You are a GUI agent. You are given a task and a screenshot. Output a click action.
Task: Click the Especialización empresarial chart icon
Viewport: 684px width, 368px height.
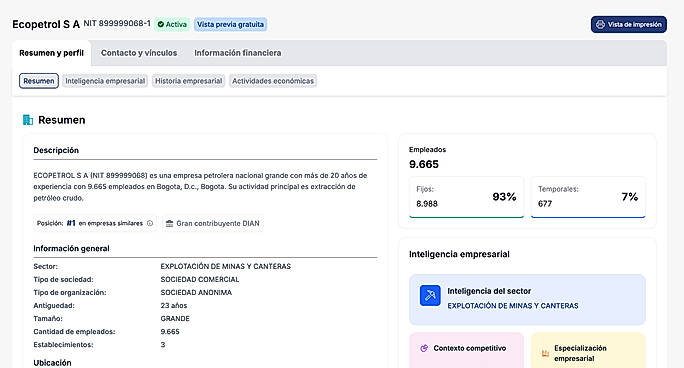pos(545,353)
